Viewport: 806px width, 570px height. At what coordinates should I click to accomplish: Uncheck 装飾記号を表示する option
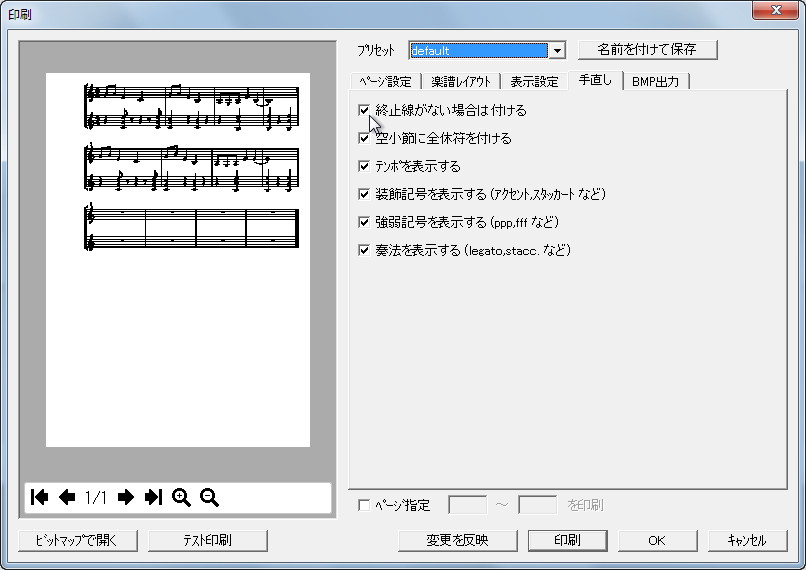pyautogui.click(x=364, y=194)
